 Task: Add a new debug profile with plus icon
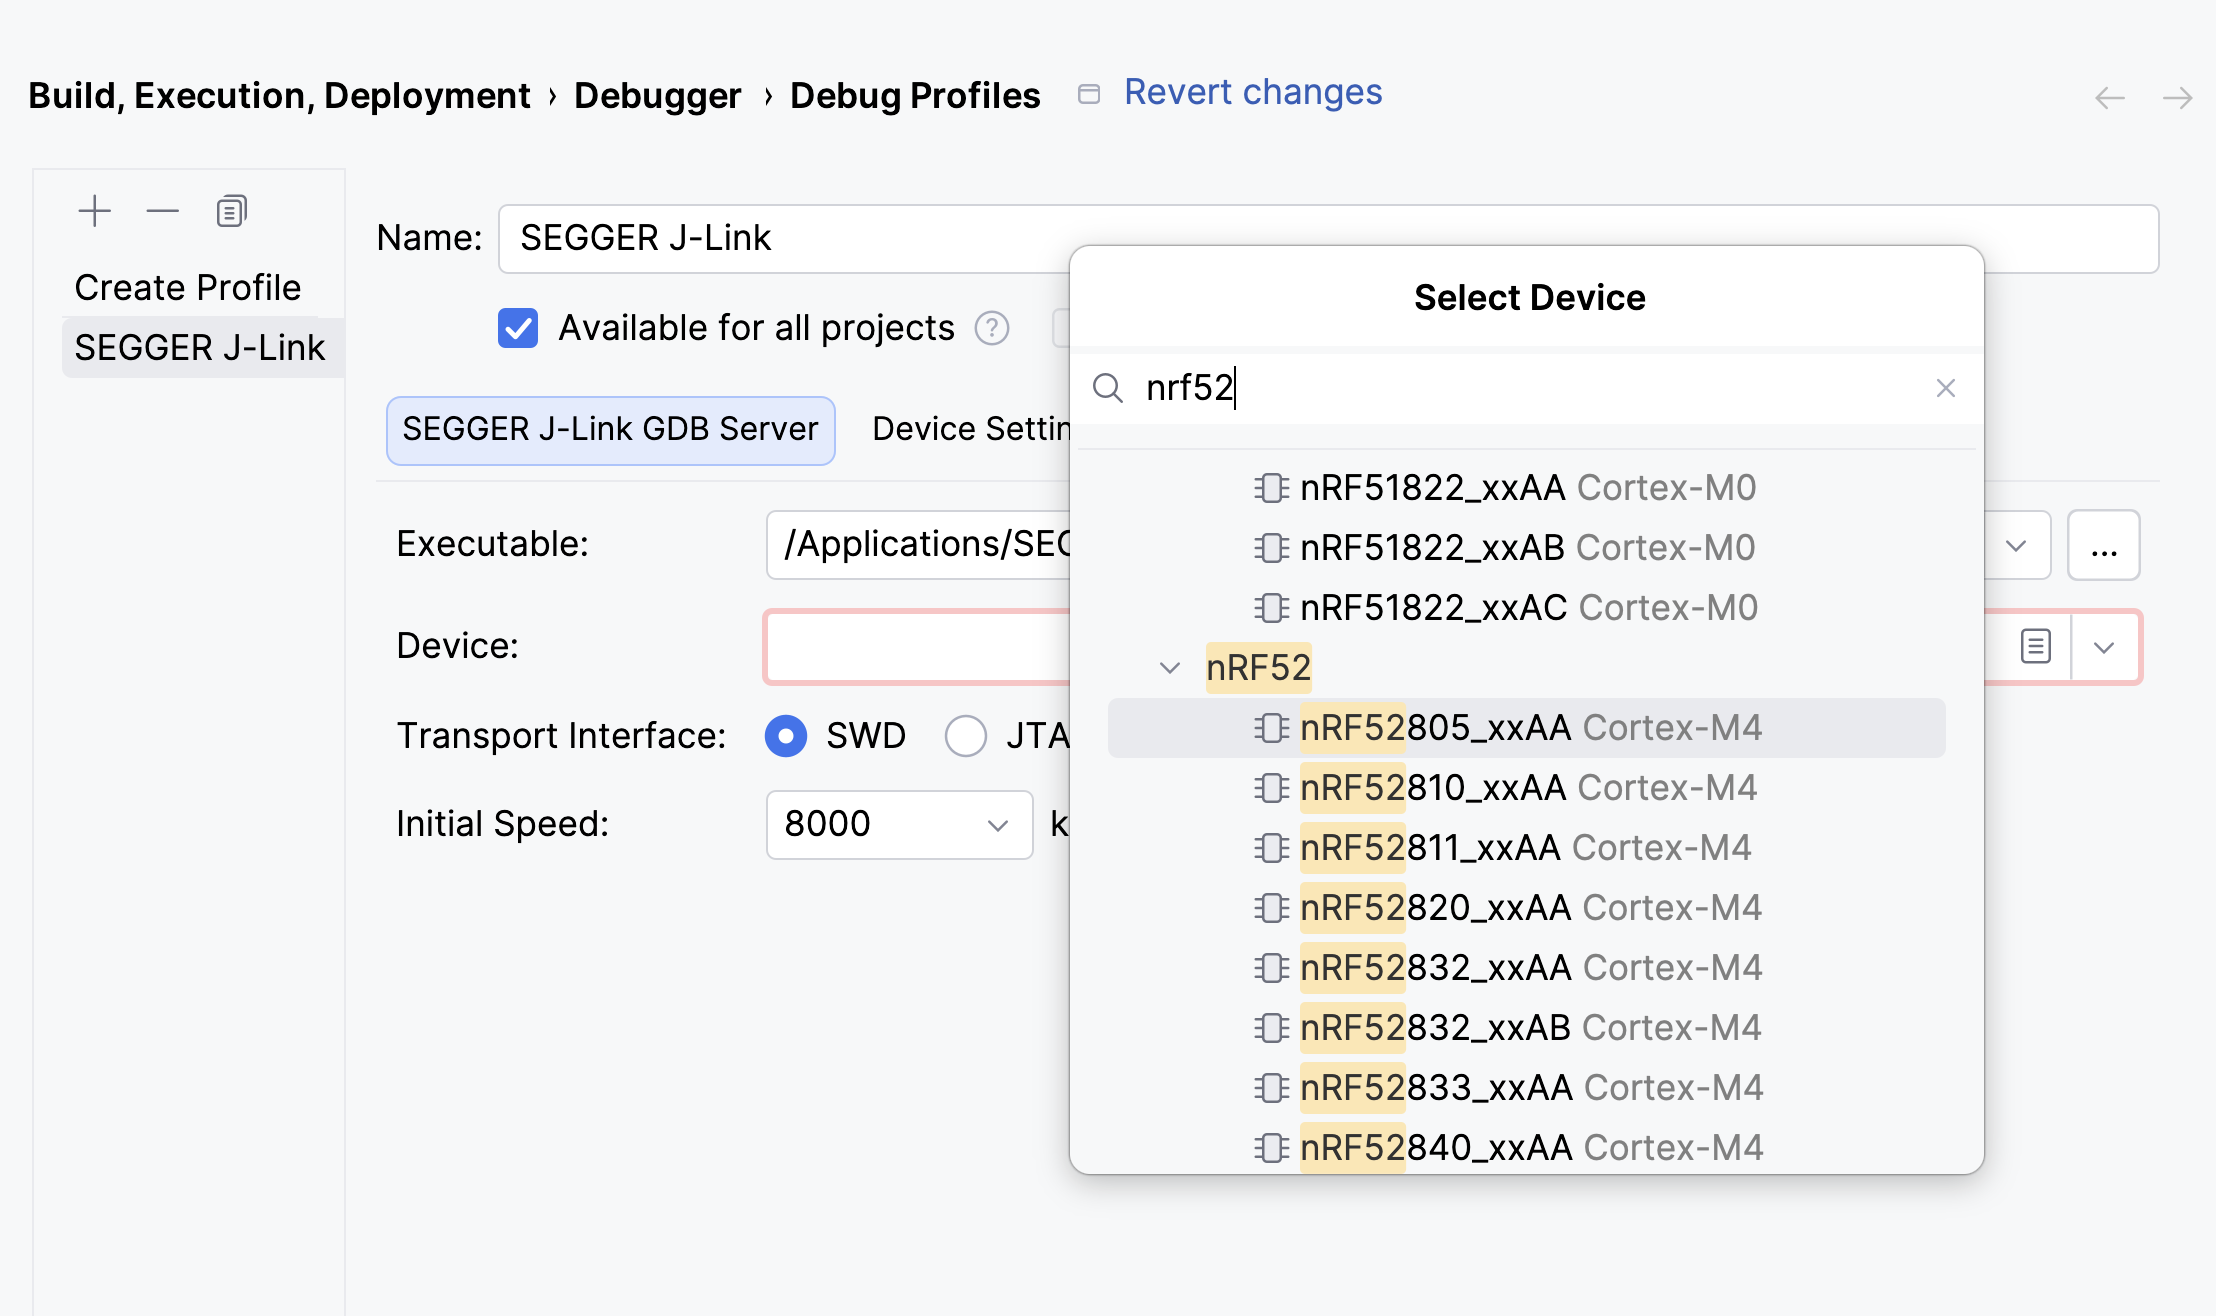click(x=95, y=211)
